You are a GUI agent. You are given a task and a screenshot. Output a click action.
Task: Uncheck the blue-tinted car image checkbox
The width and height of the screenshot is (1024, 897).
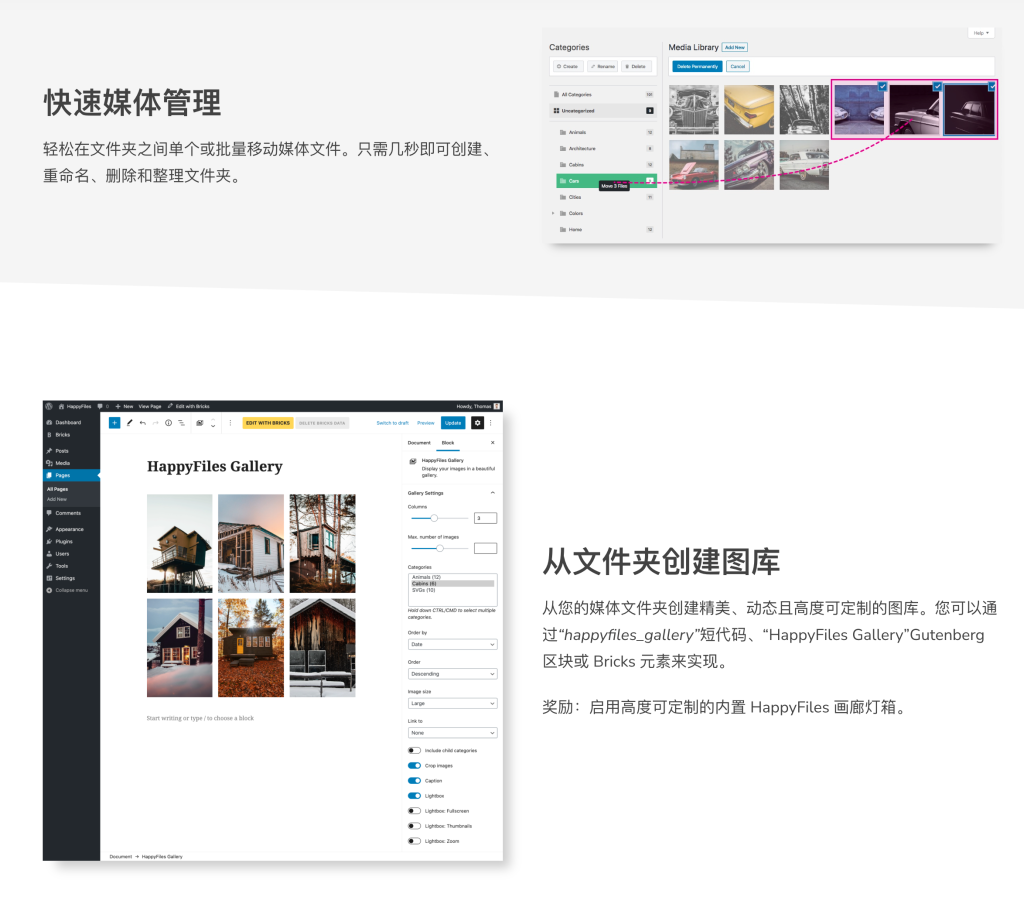[882, 86]
